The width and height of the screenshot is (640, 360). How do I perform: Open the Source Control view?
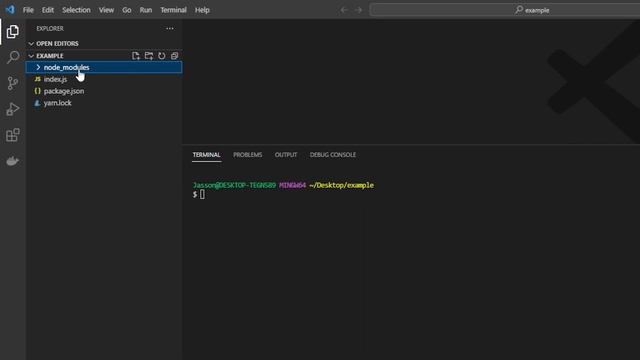[x=13, y=83]
